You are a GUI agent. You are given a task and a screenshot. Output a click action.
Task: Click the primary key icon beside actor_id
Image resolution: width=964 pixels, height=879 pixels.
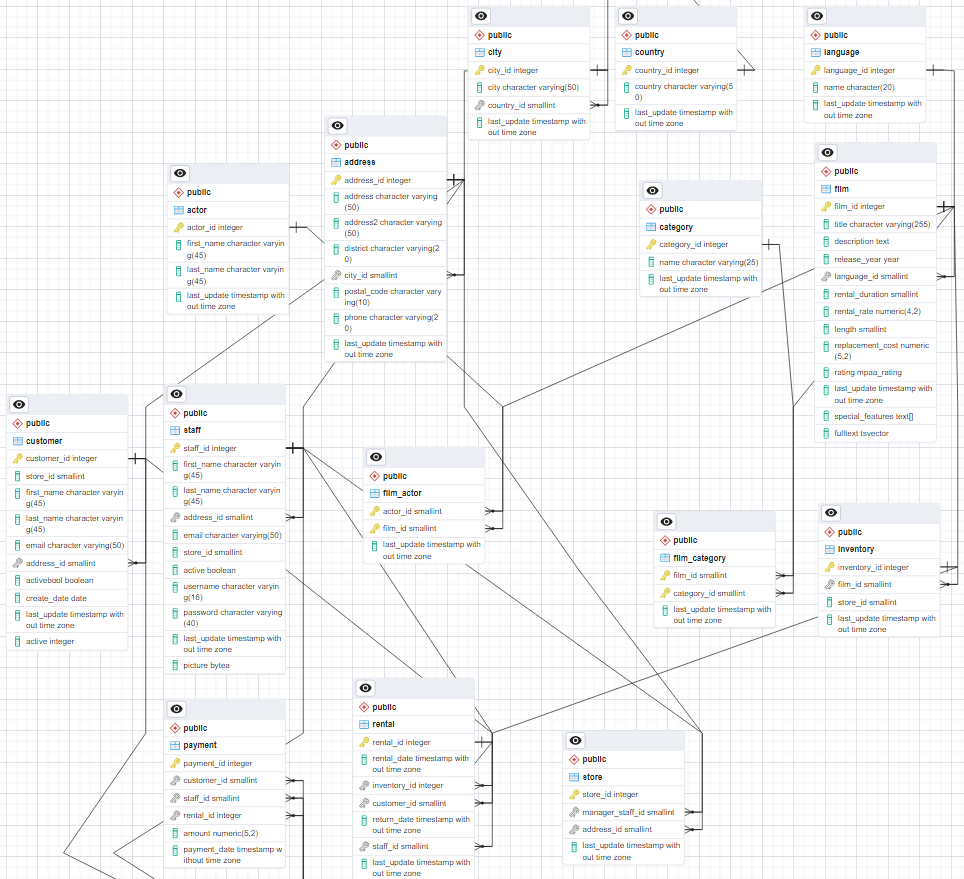[180, 227]
